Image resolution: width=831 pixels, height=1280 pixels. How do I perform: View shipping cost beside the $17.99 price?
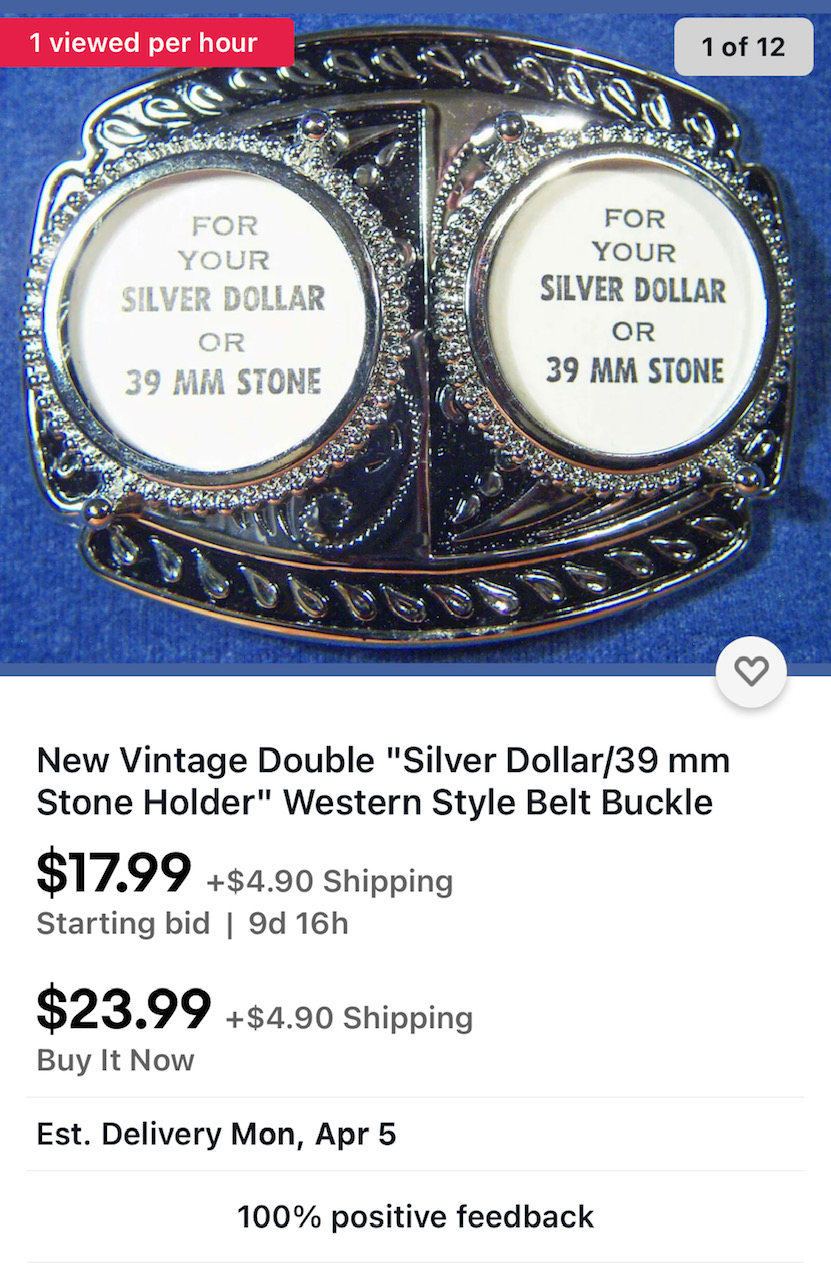click(330, 881)
